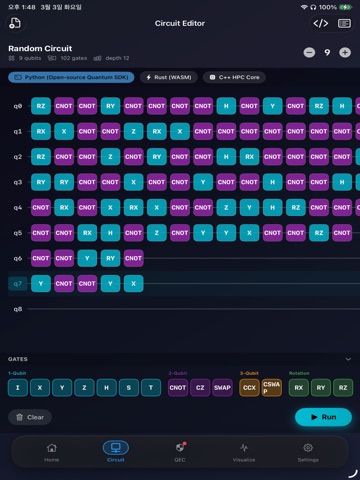Select the q8 qubit label
This screenshot has height=480, width=360.
point(18,309)
